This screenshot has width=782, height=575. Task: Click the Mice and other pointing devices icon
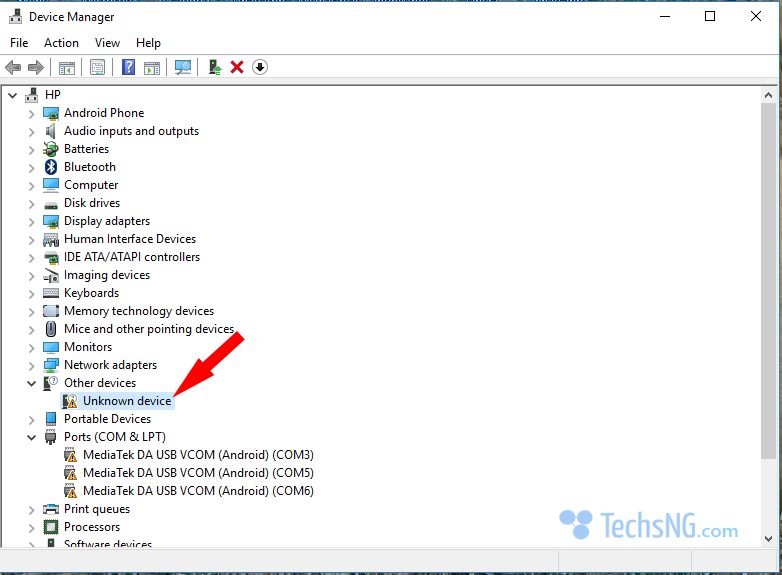(x=51, y=329)
